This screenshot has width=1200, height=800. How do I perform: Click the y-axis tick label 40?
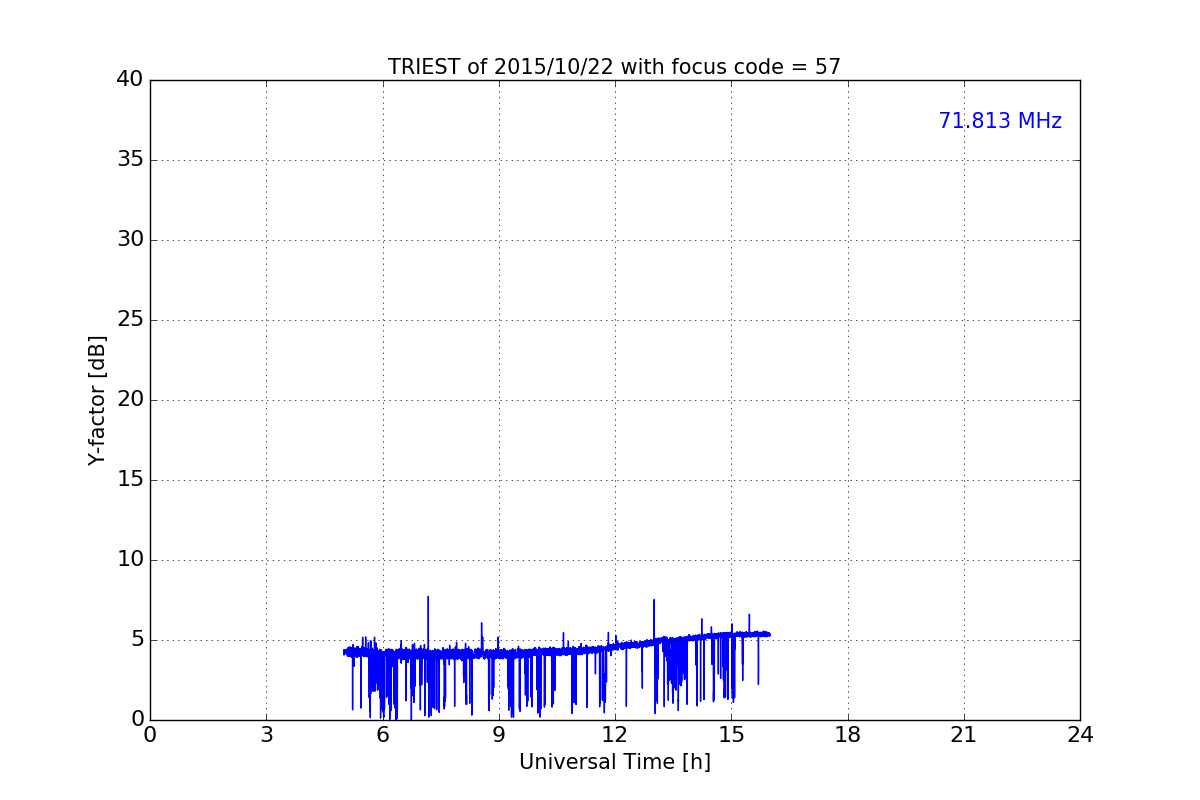130,80
